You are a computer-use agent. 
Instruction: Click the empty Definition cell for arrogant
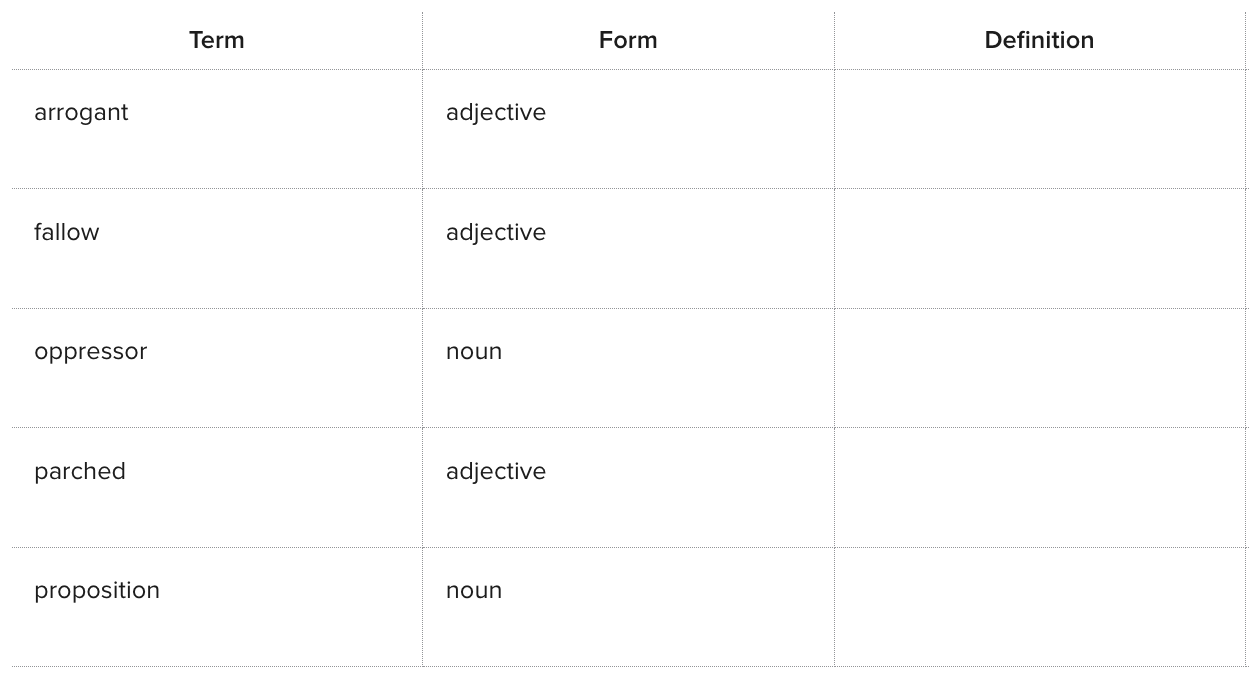pos(1040,129)
